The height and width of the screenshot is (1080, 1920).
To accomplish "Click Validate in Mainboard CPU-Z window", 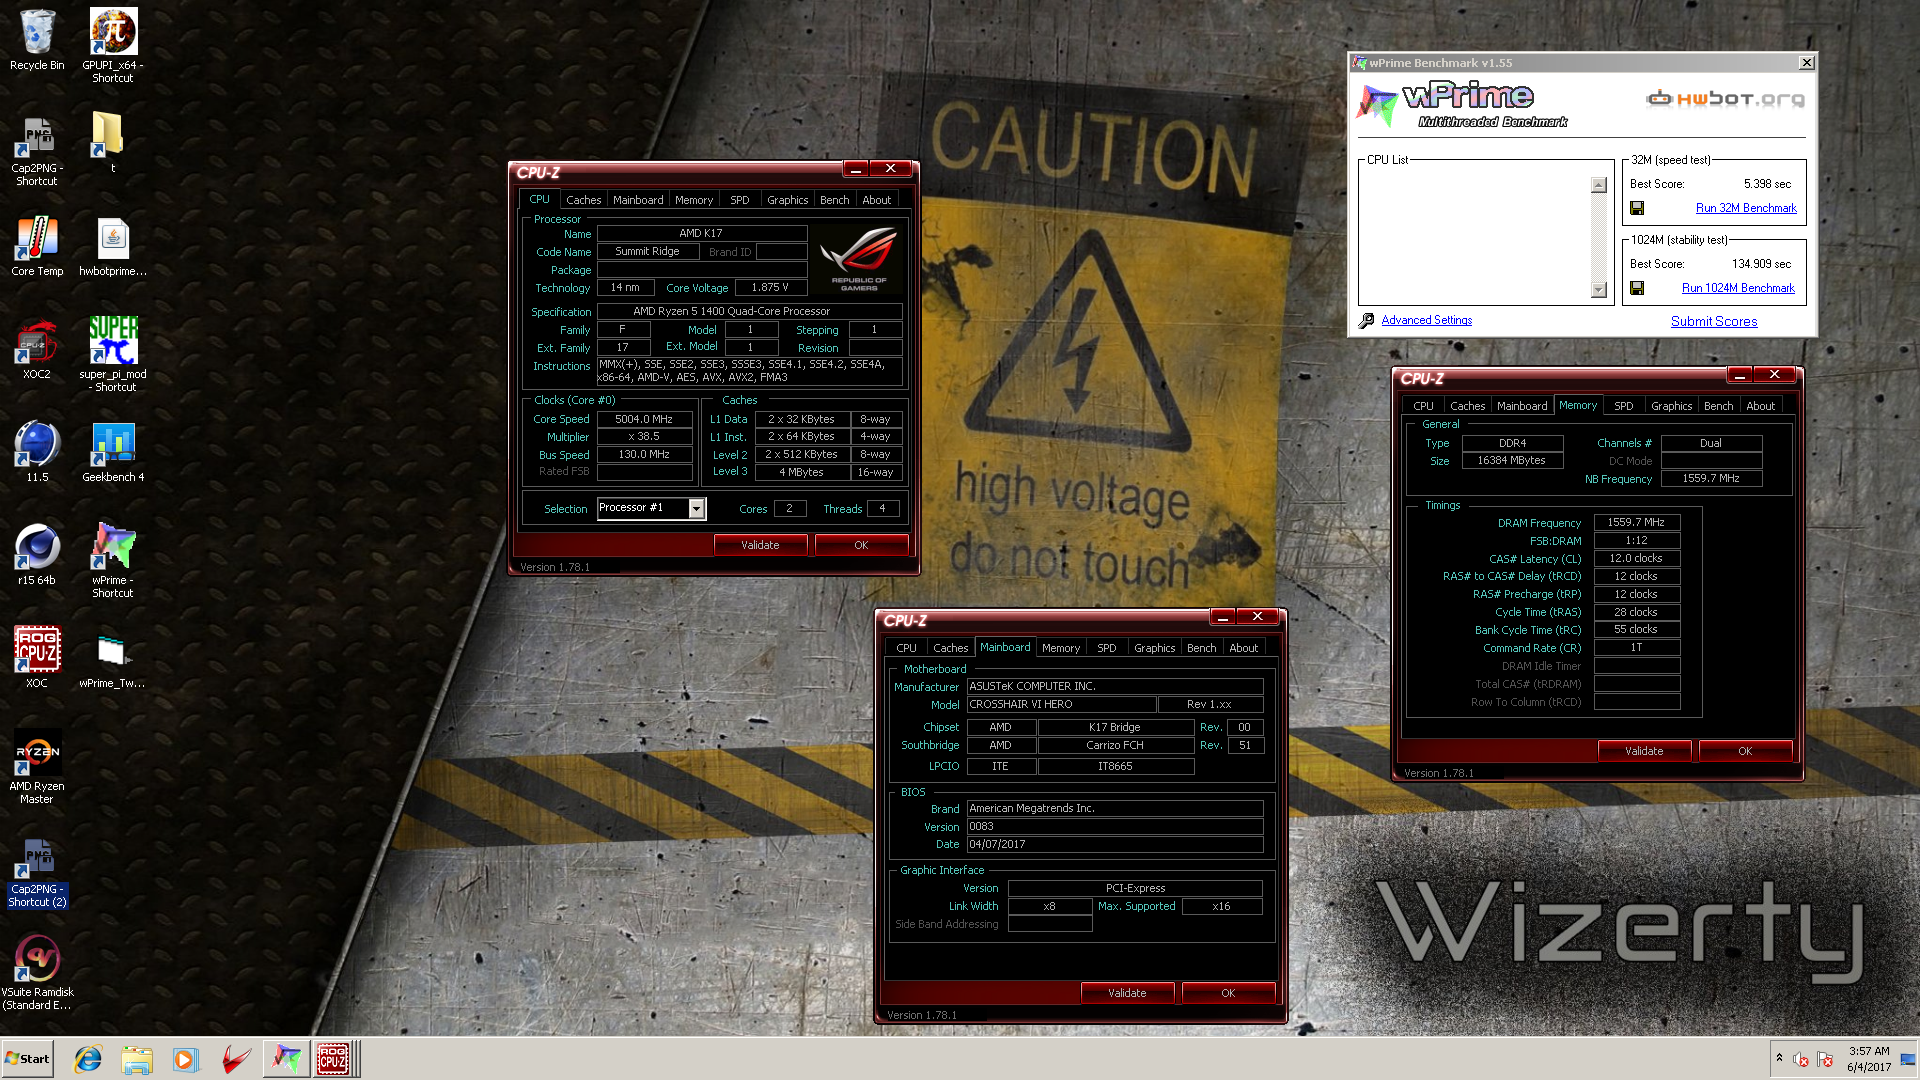I will [x=1127, y=993].
